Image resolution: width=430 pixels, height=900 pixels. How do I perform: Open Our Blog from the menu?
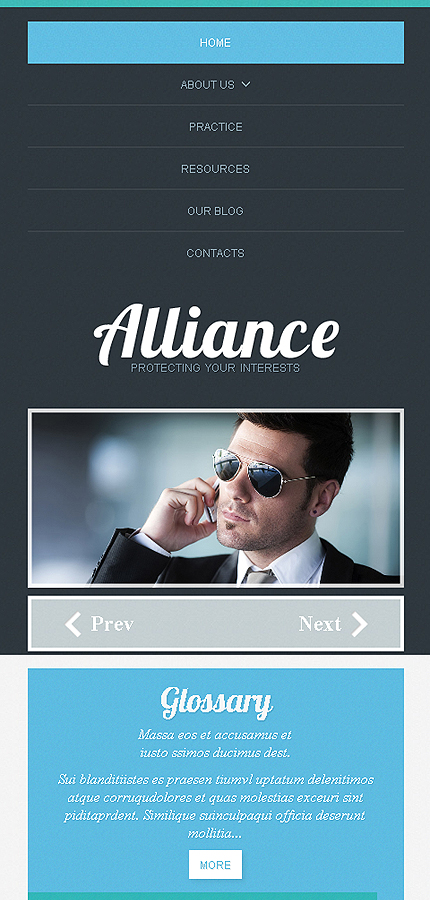(215, 211)
